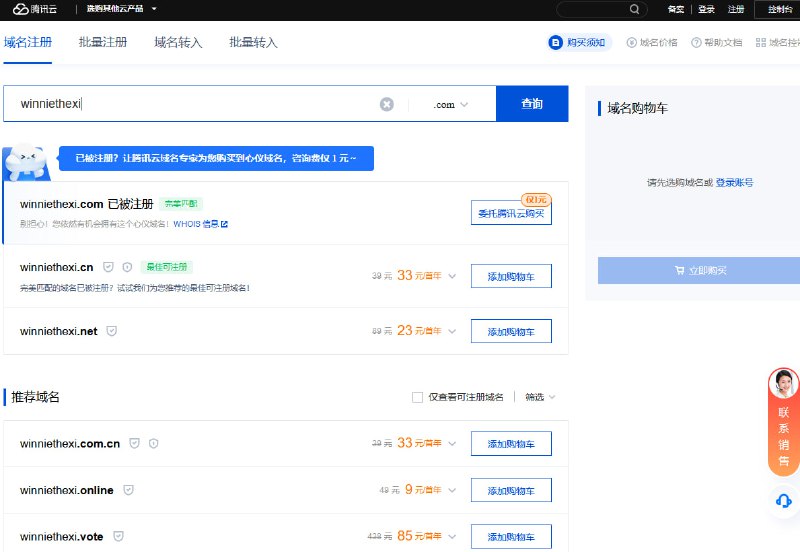
Task: Expand price options for winniethexi.cn
Action: click(x=452, y=276)
